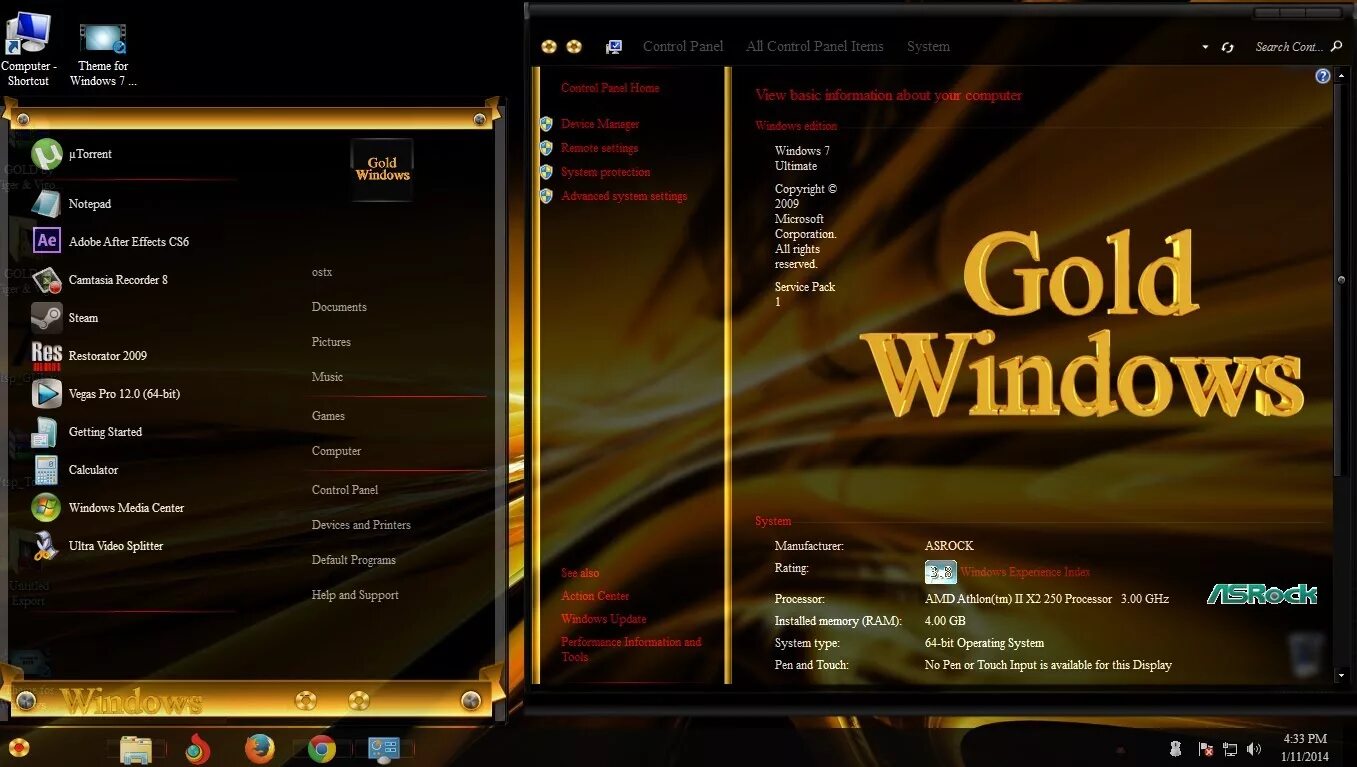Screen dimensions: 1357x767
Task: Select 'All Control Panel Items' in the breadcrumb
Action: pos(814,46)
